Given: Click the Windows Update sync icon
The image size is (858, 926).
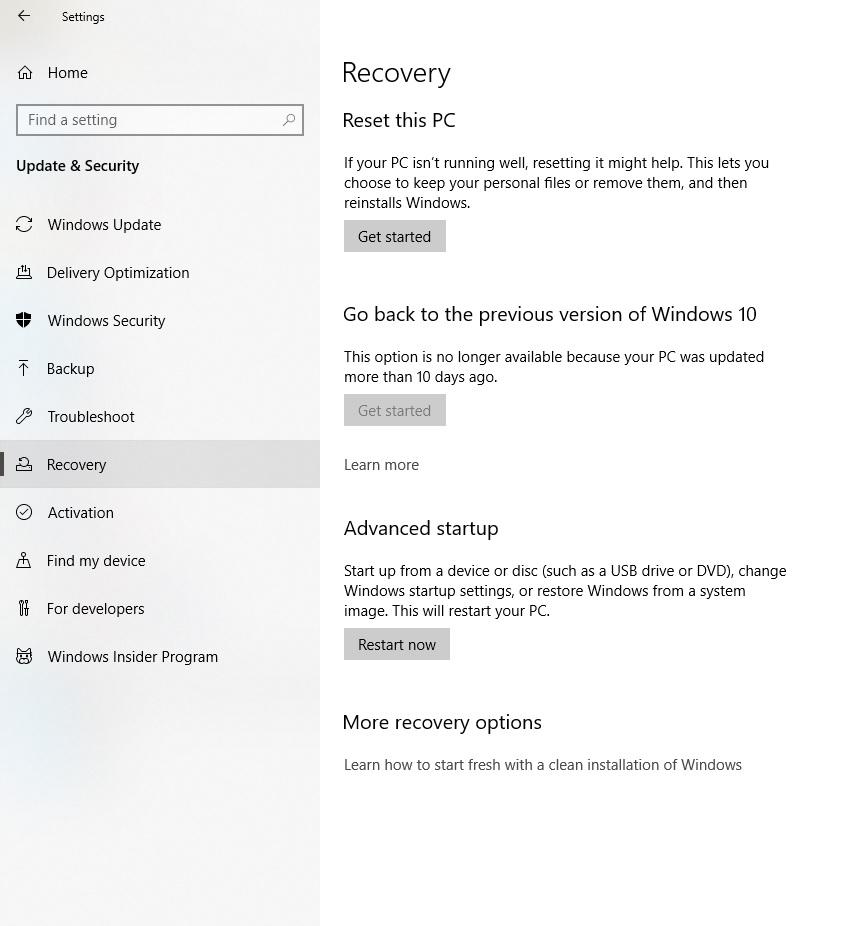Looking at the screenshot, I should (24, 224).
